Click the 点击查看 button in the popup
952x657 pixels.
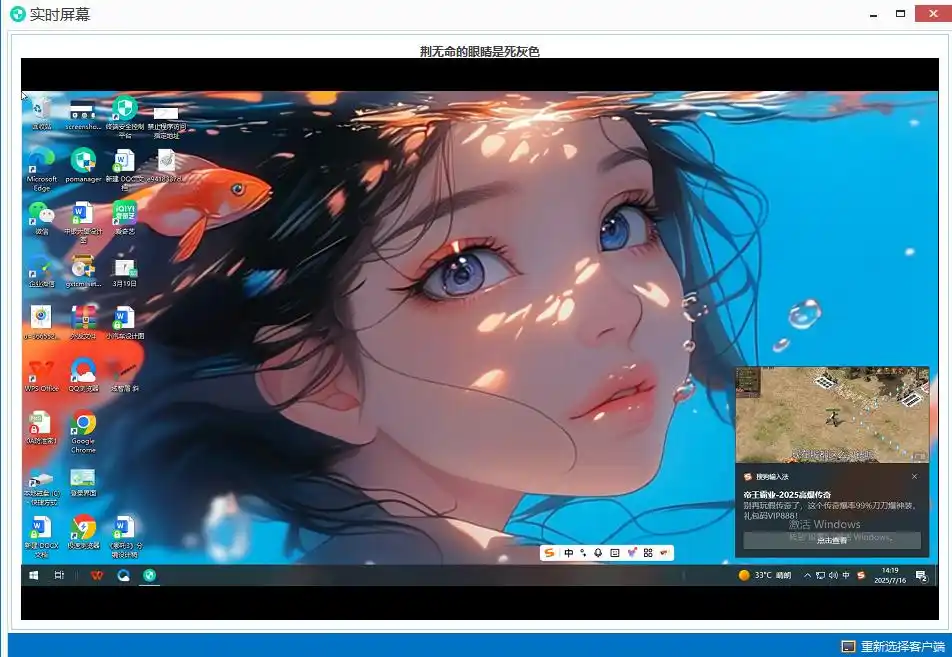click(832, 540)
